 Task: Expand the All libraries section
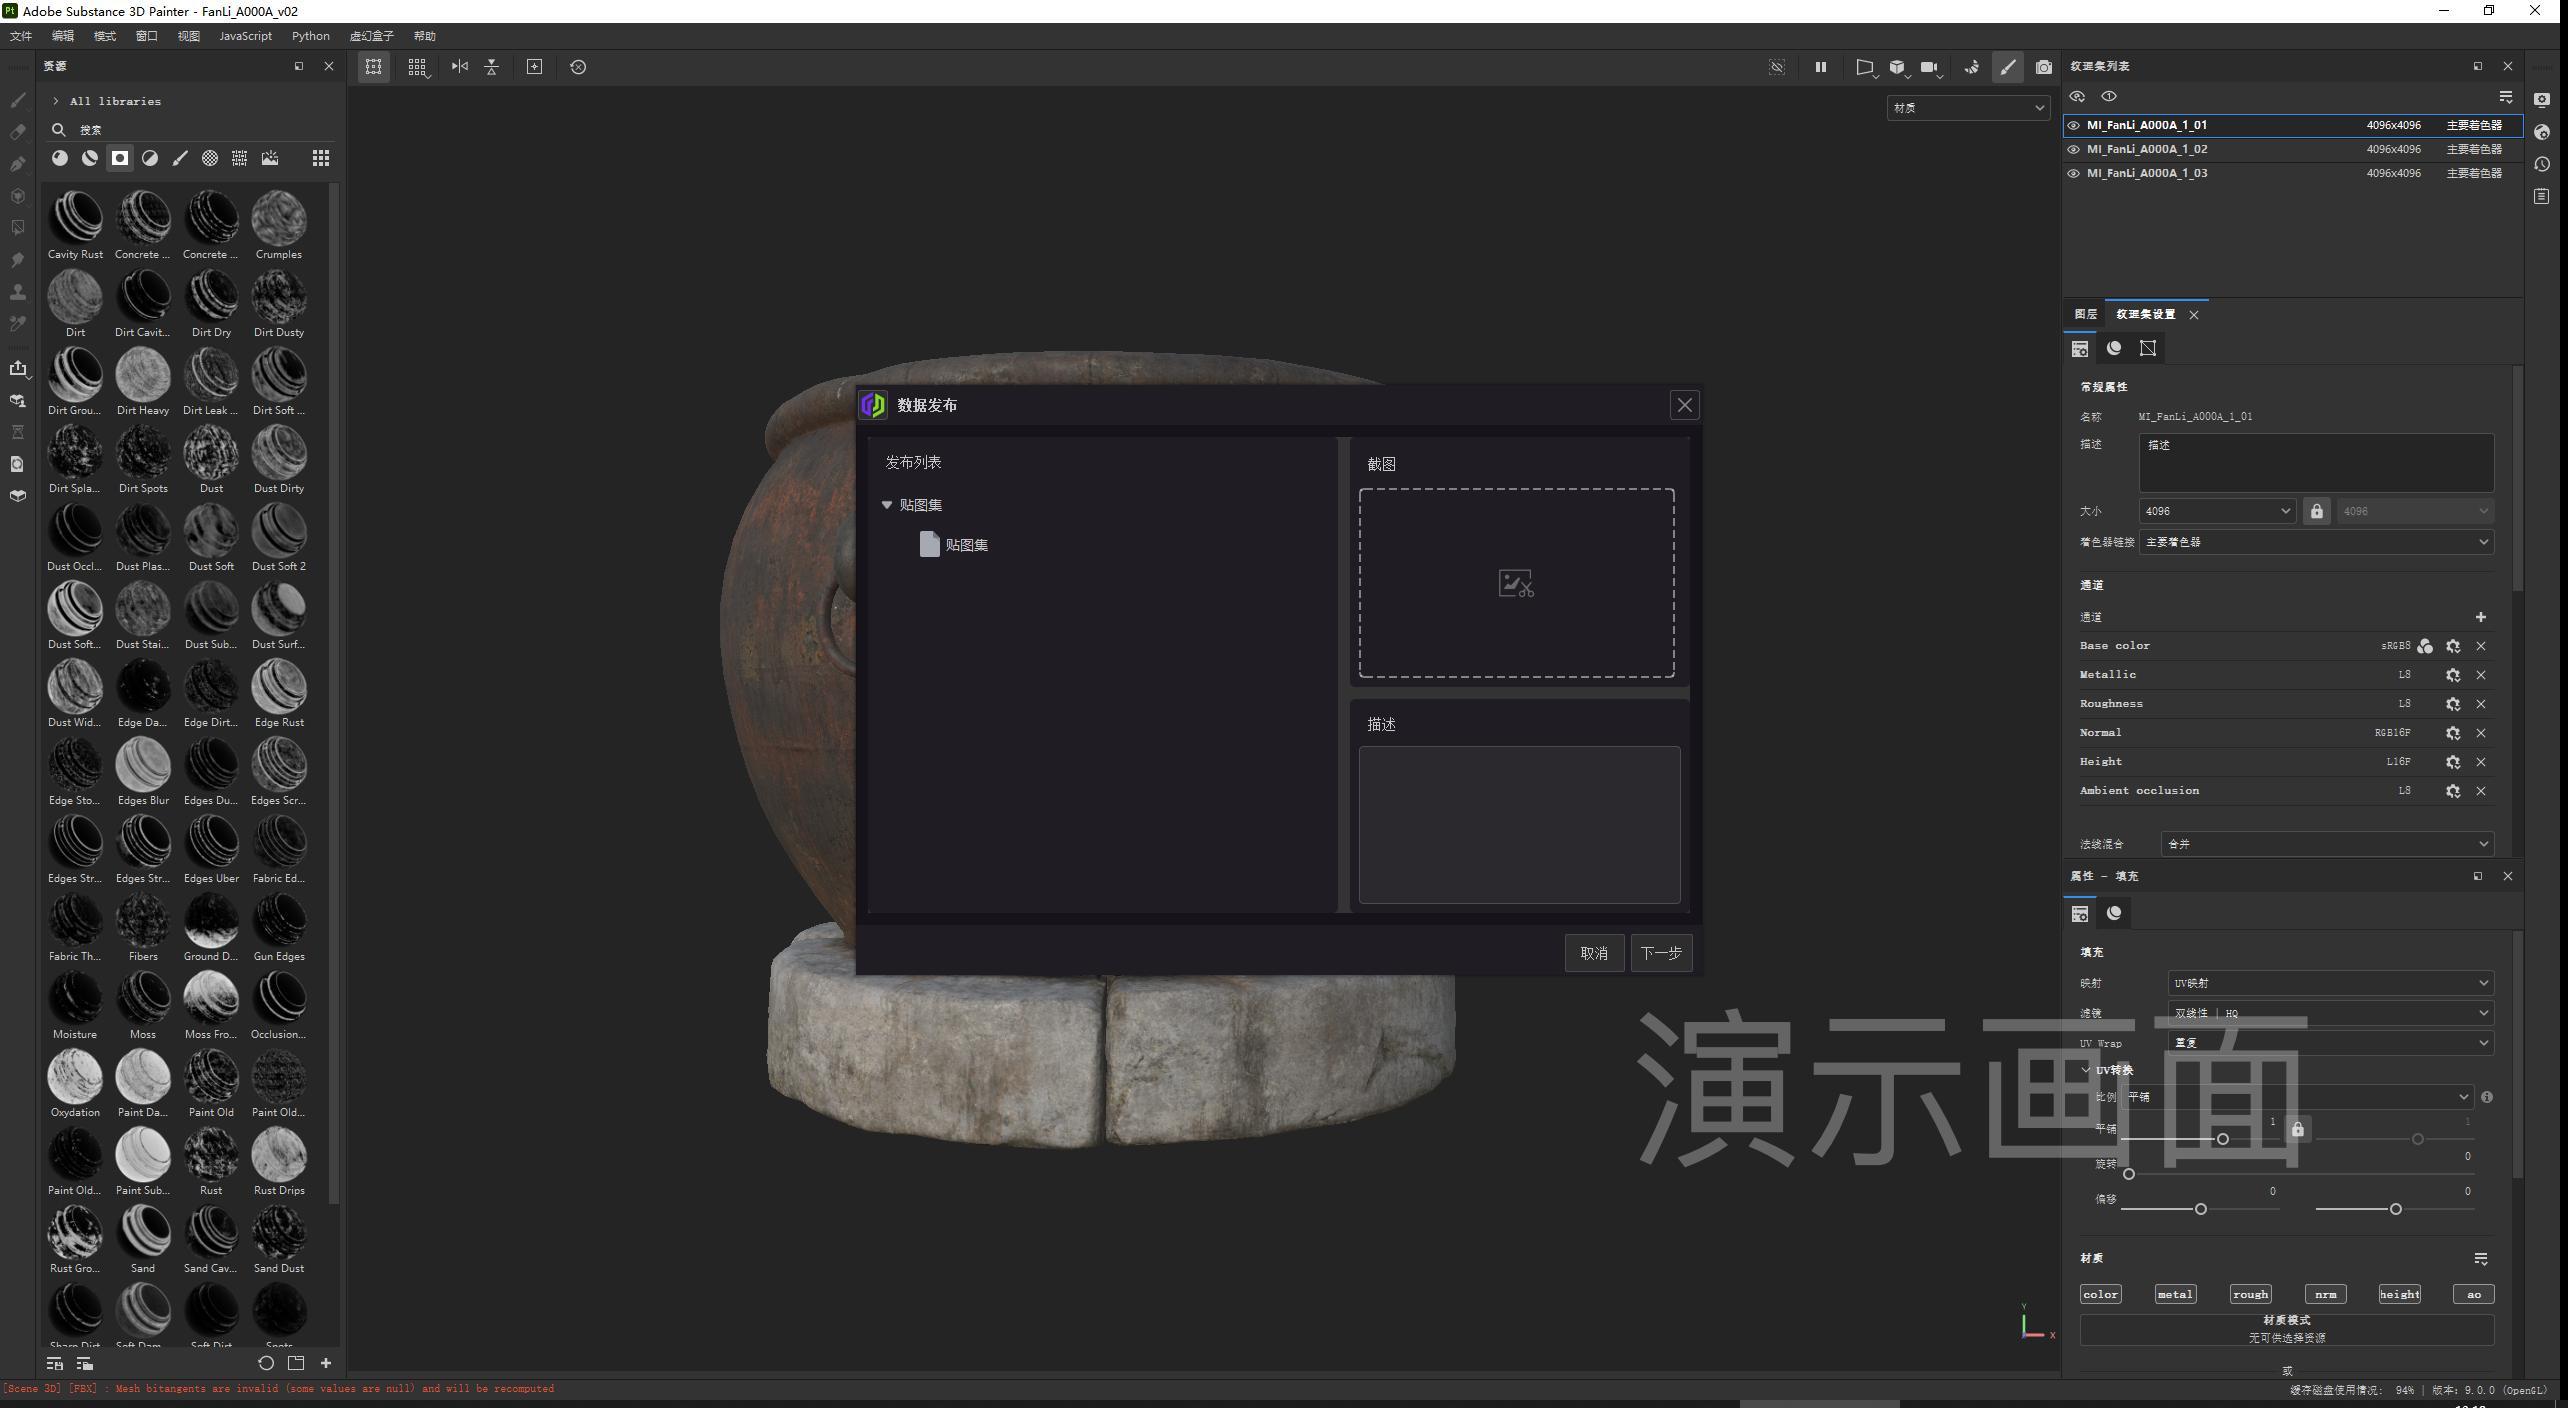(x=56, y=101)
